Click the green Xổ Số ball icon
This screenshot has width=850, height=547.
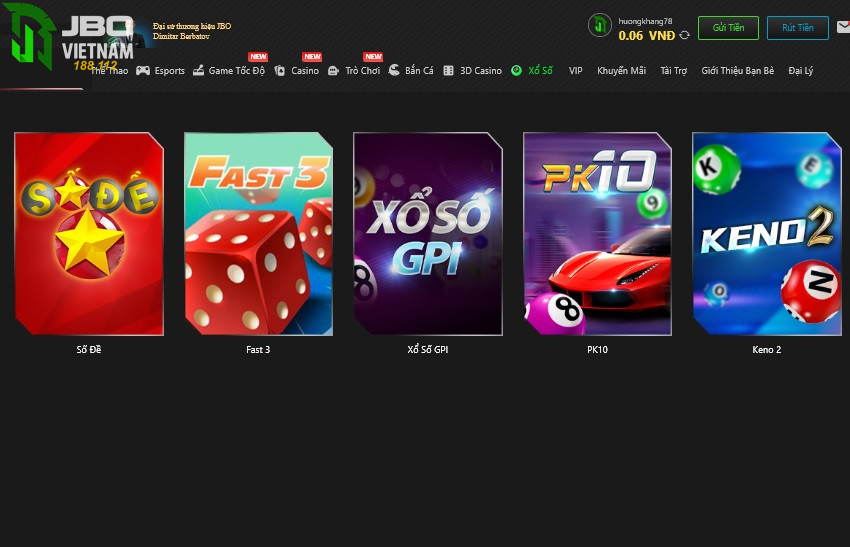(x=517, y=70)
